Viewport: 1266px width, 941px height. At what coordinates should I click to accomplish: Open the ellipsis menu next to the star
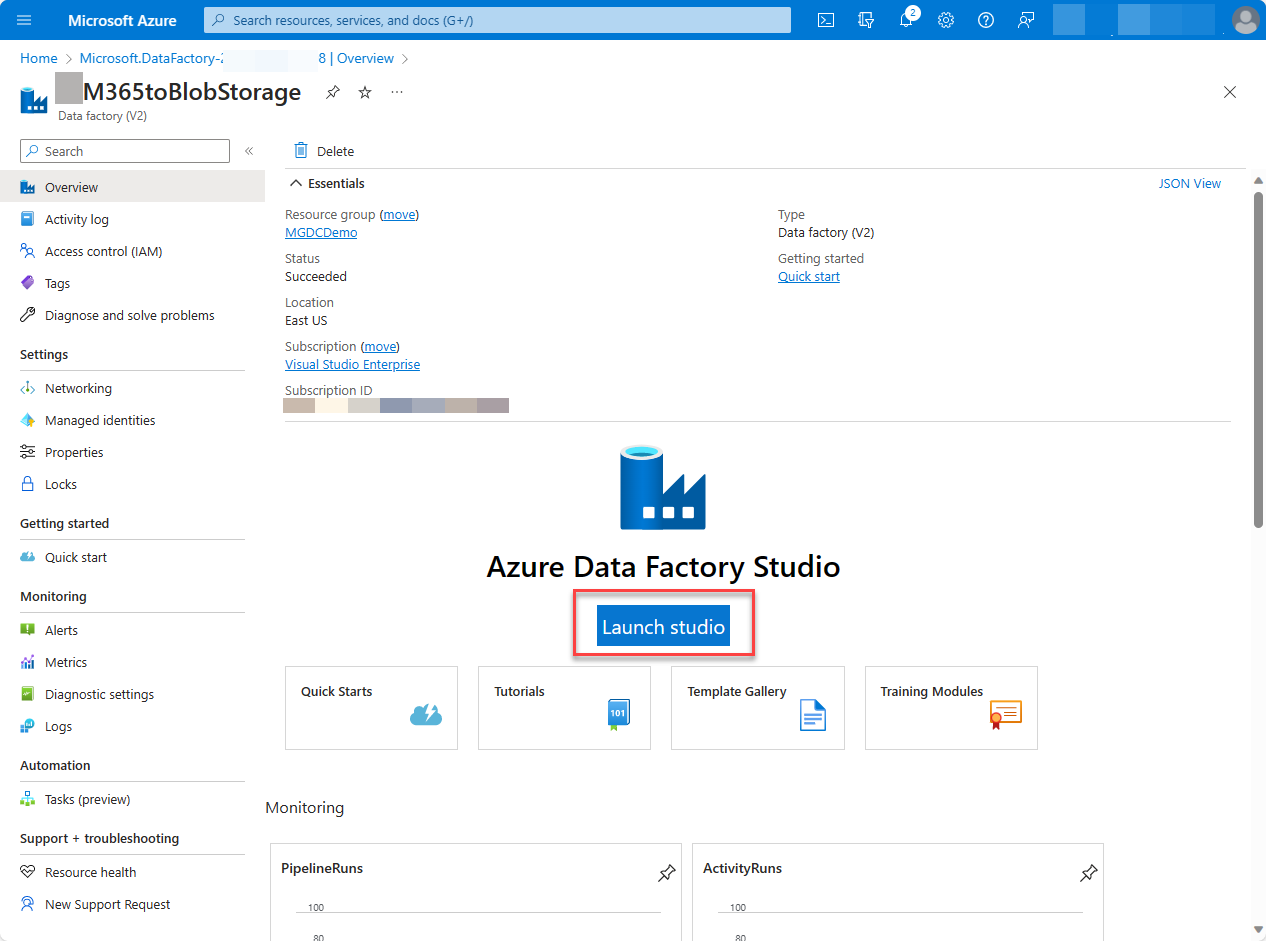396,92
